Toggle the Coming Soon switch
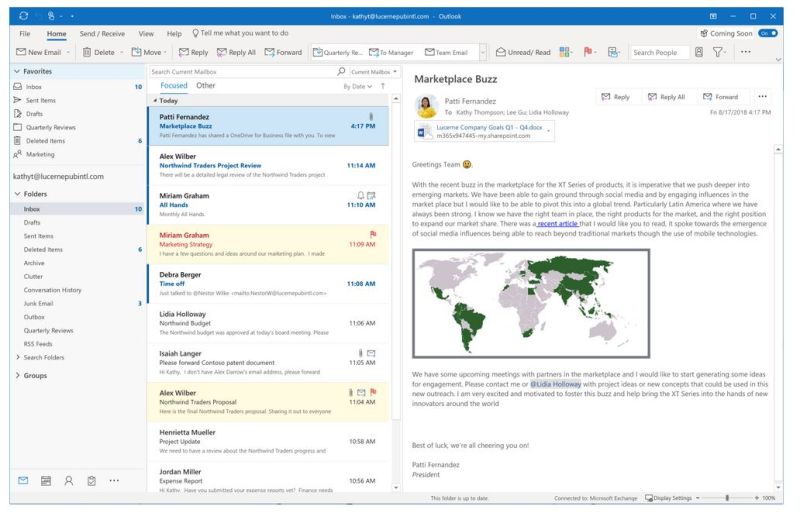 (767, 33)
